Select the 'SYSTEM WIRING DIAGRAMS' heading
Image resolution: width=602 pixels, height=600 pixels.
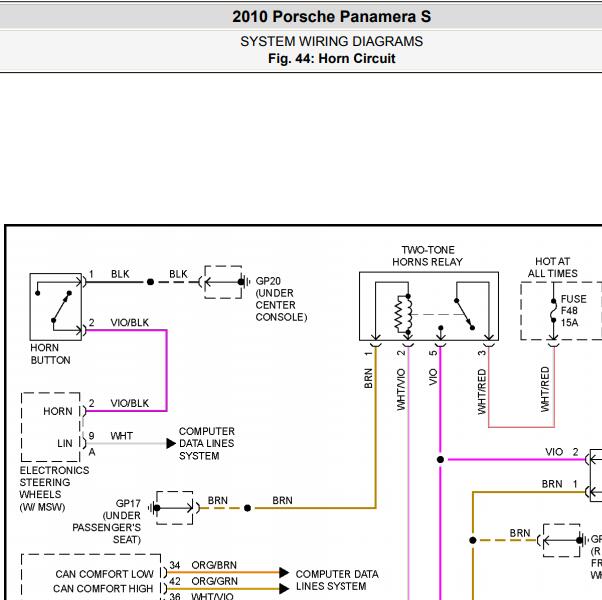point(331,41)
